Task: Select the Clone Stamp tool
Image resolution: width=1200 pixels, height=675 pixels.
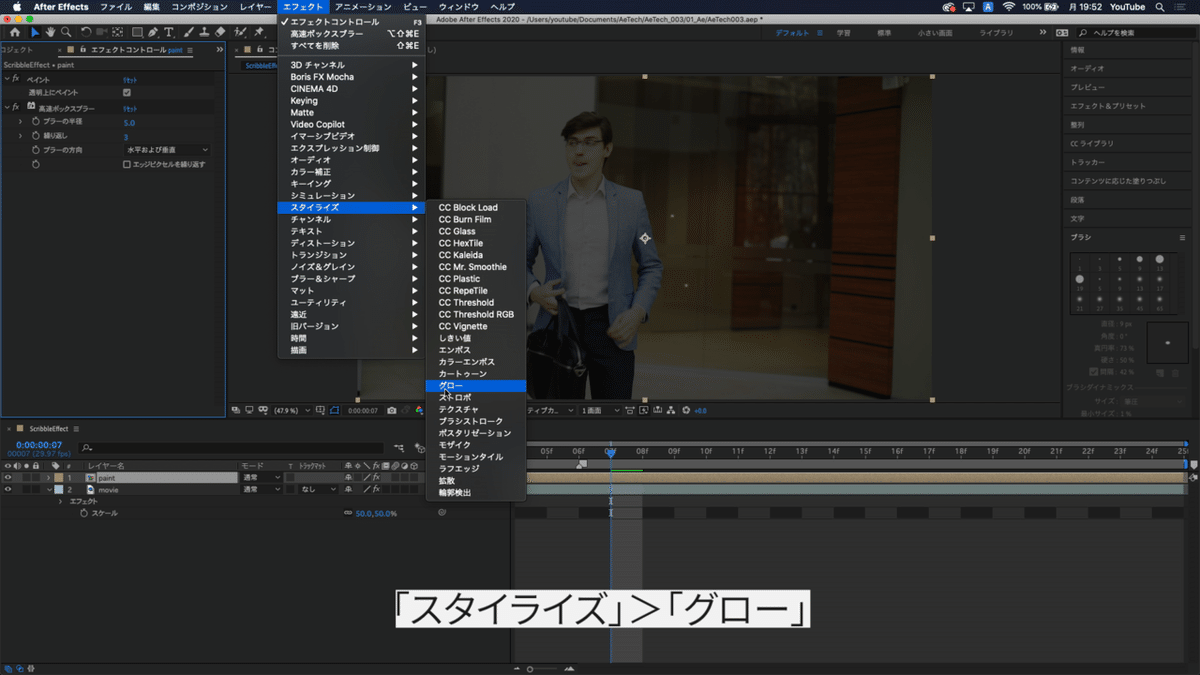Action: pyautogui.click(x=205, y=32)
